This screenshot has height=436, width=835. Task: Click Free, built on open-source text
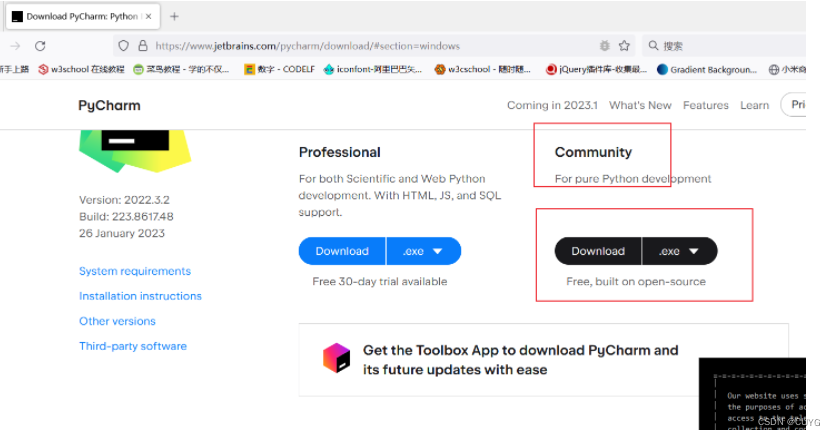(x=636, y=282)
